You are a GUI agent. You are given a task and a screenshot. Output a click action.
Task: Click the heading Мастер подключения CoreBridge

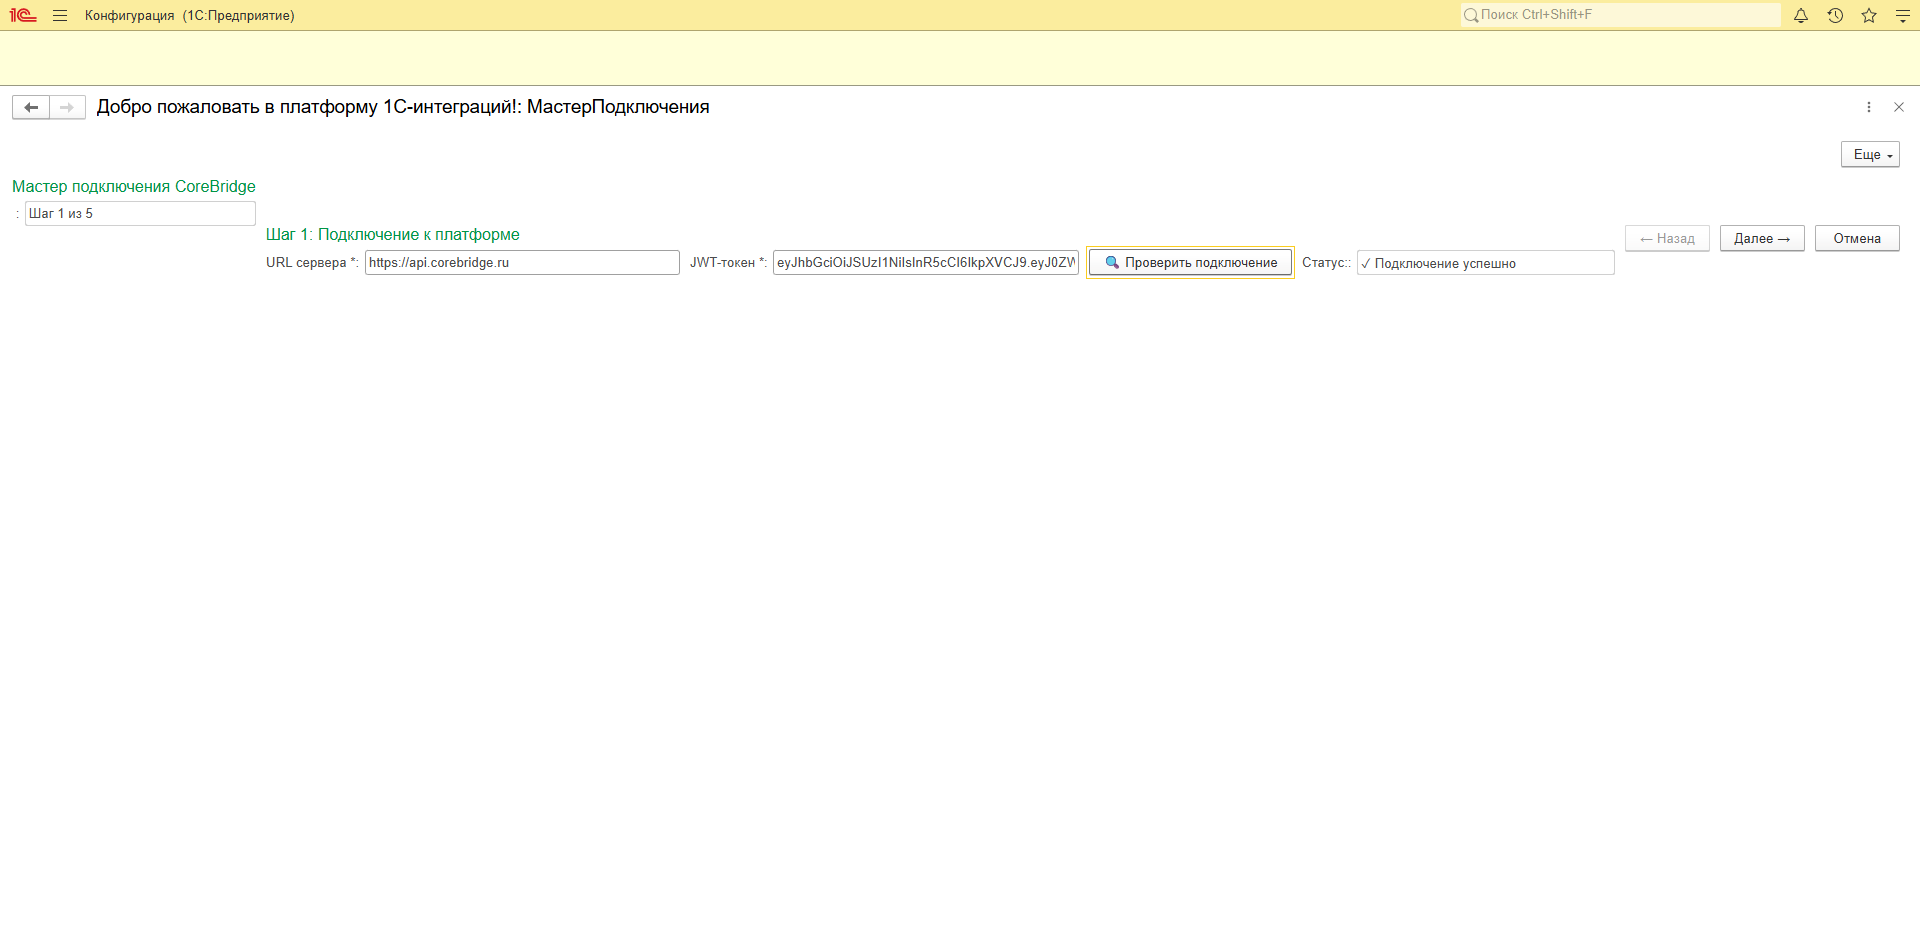point(134,186)
